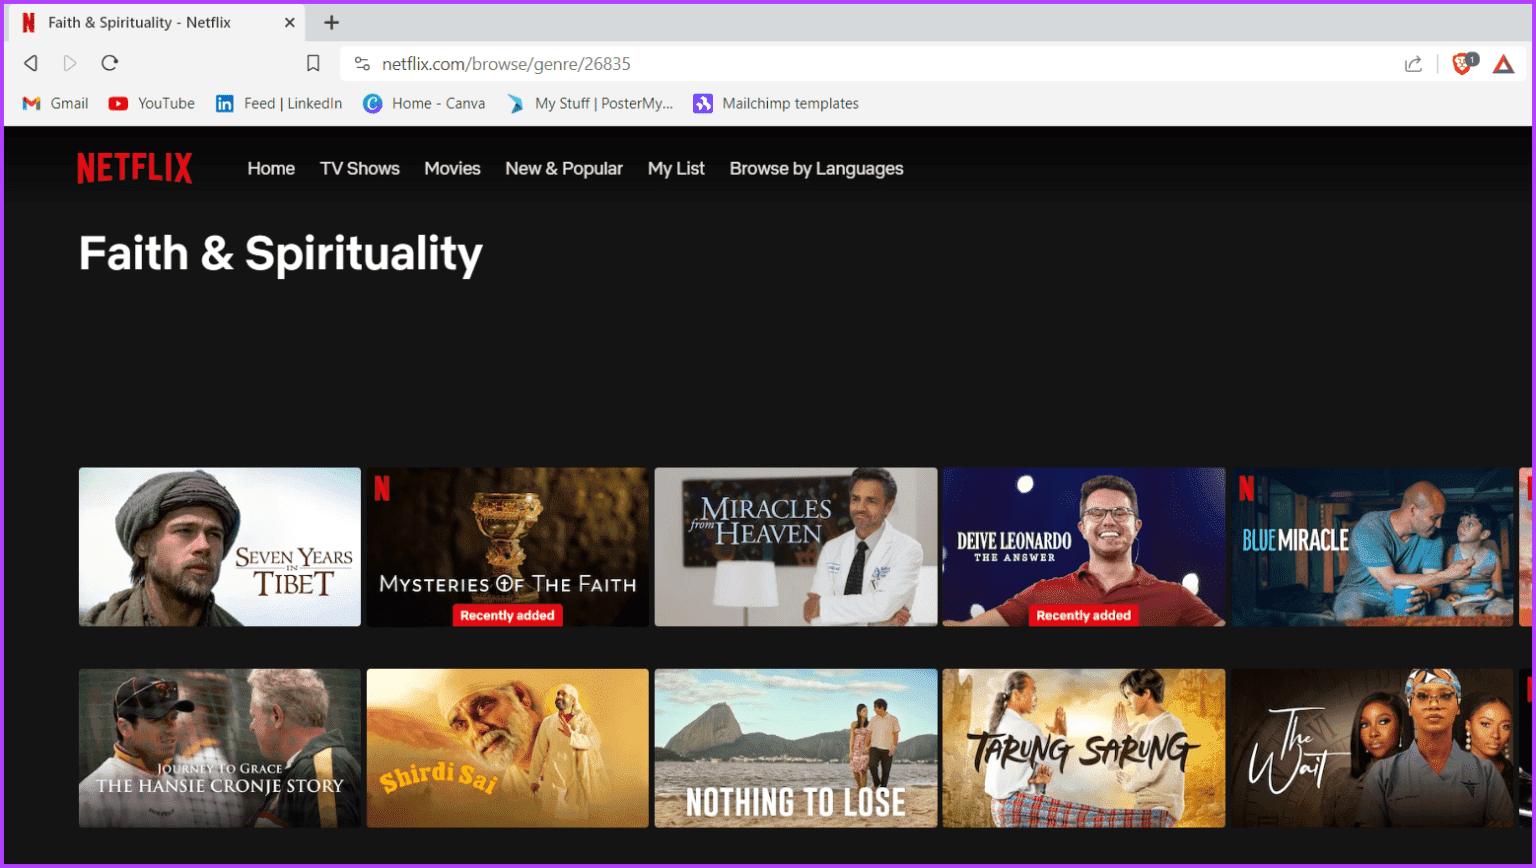Open the Mailchimp templates bookmark
This screenshot has width=1536, height=868.
tap(777, 103)
